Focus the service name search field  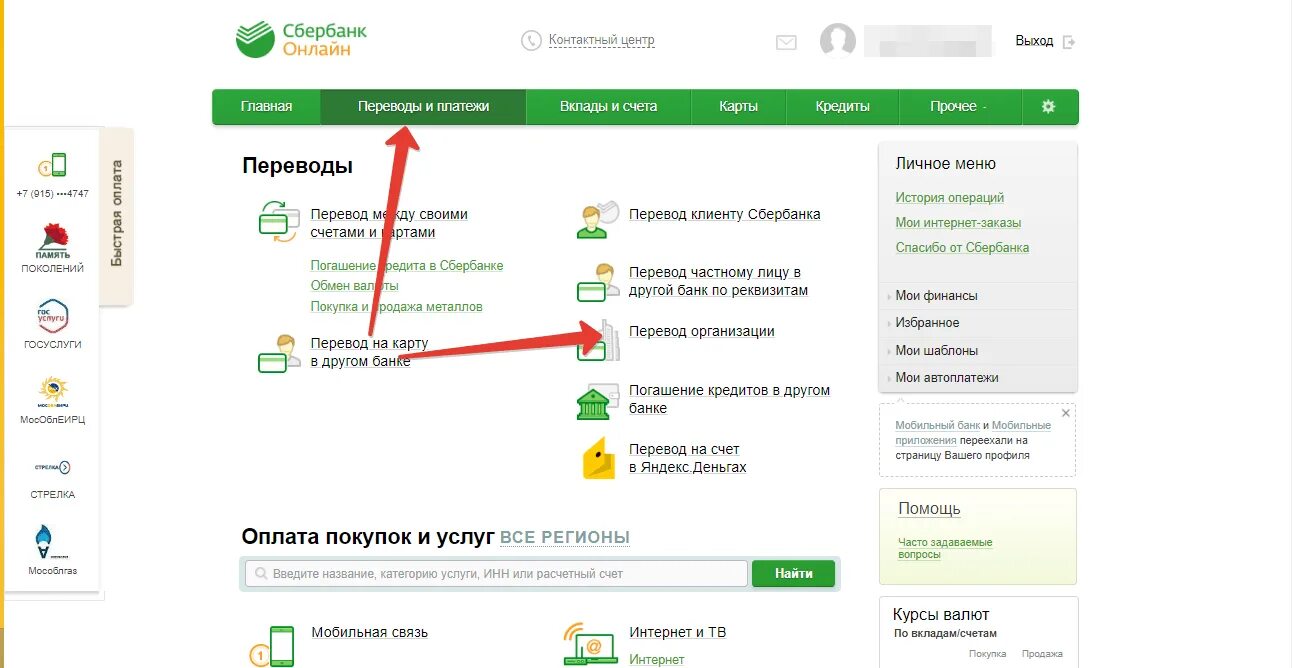pos(496,574)
